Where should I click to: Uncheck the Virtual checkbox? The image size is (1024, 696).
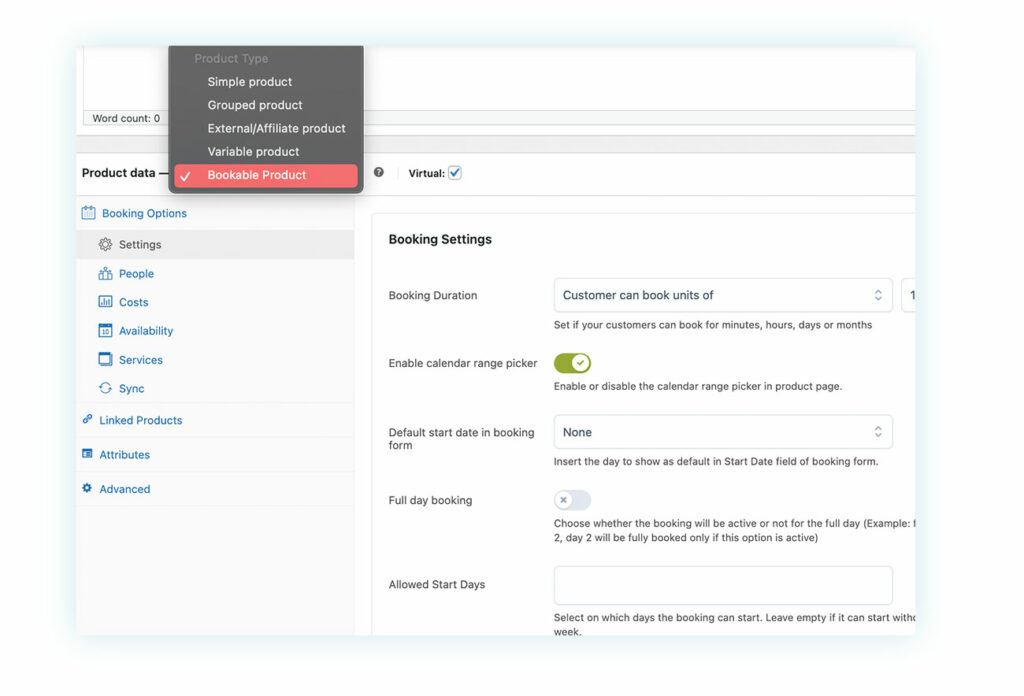(x=455, y=173)
